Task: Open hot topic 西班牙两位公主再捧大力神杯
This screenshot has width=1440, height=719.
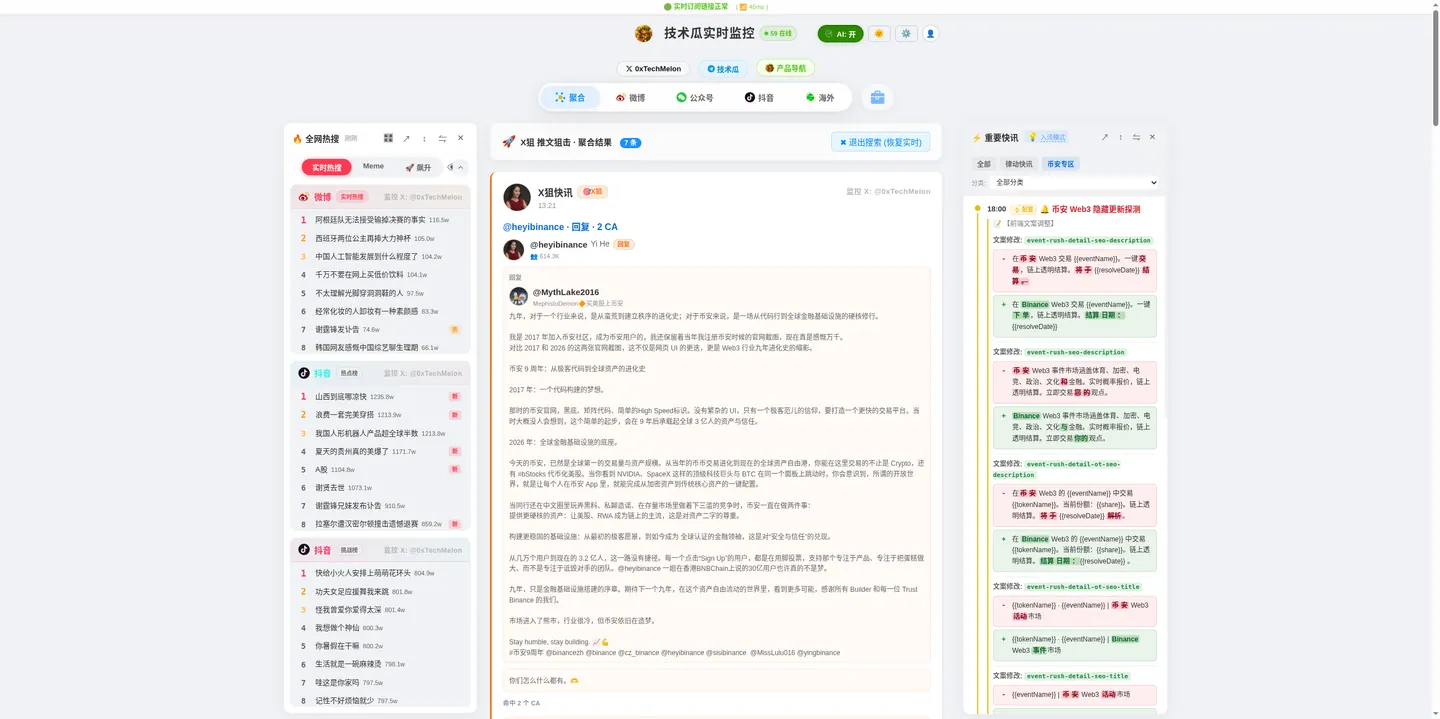Action: (x=363, y=238)
